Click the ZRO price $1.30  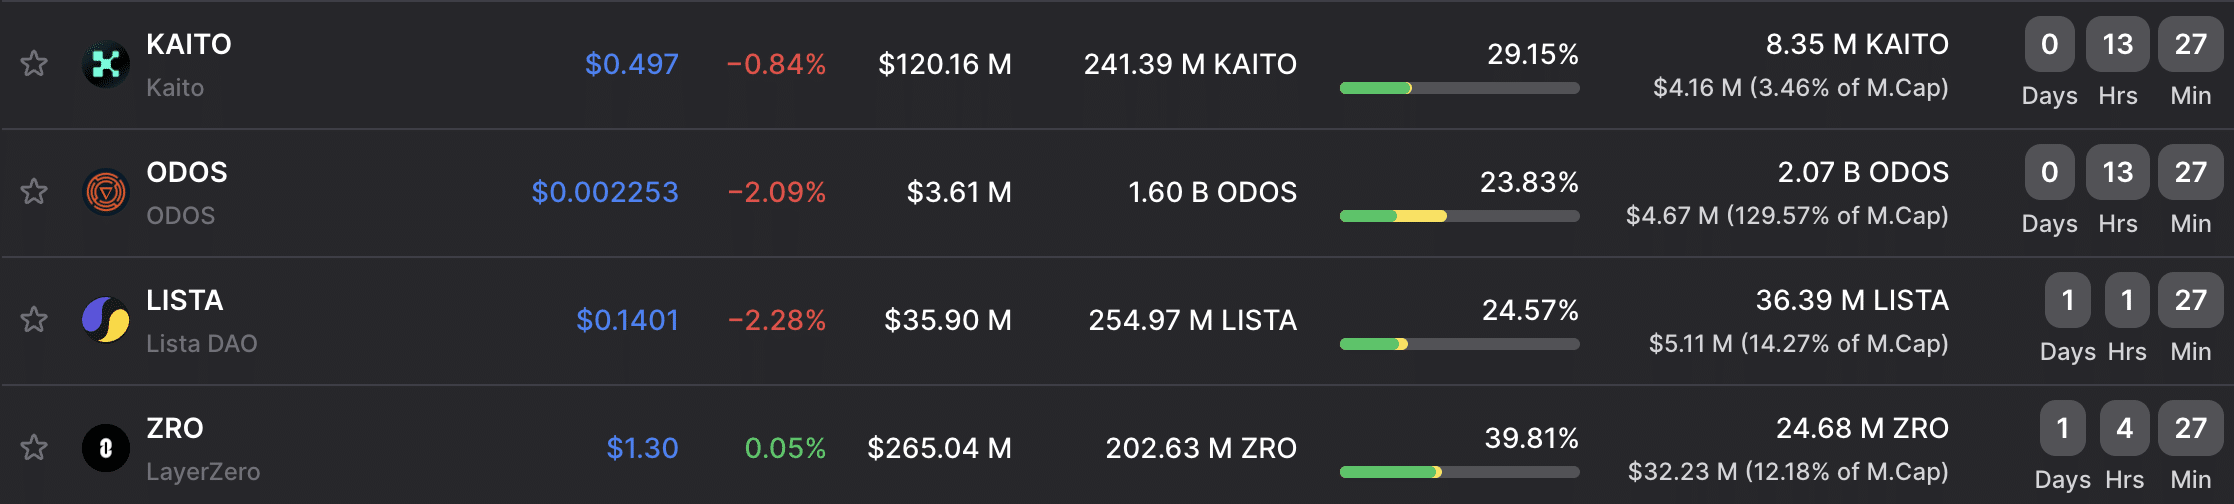(642, 448)
